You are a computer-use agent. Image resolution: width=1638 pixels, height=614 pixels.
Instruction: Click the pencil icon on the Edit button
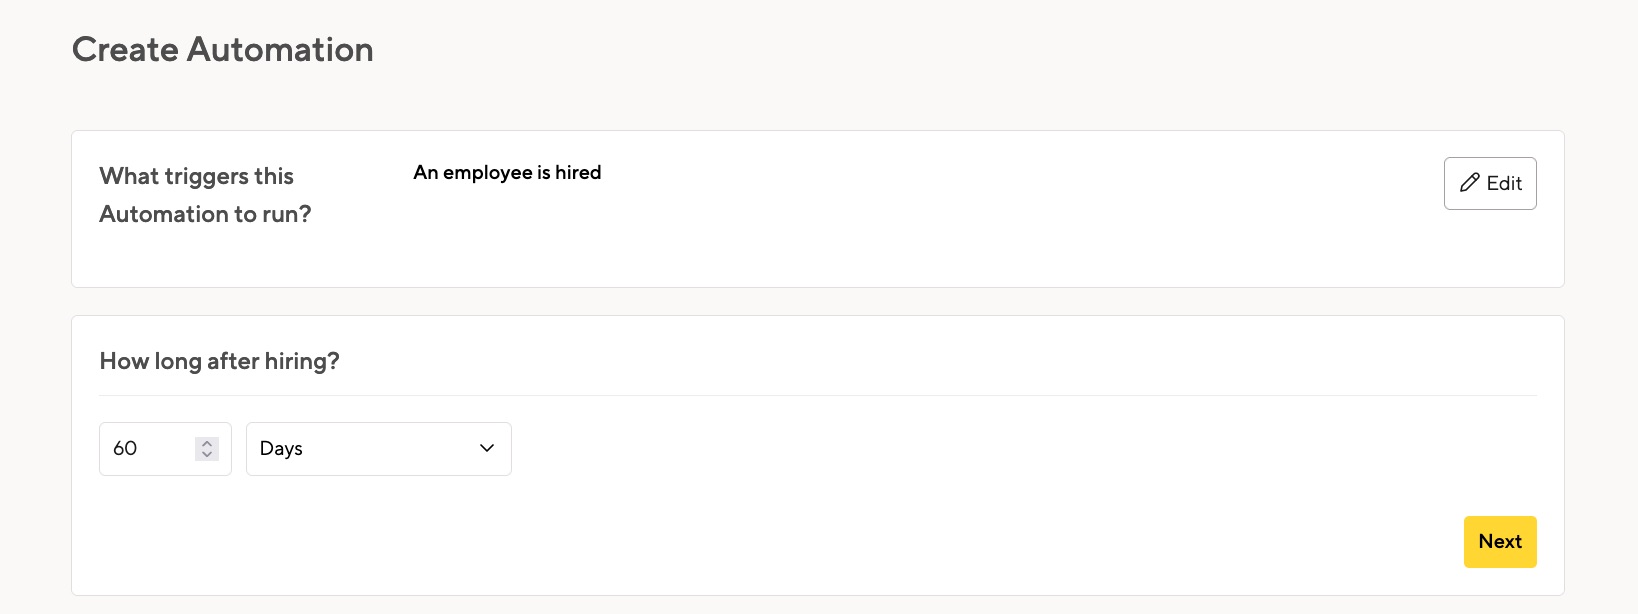pos(1470,183)
